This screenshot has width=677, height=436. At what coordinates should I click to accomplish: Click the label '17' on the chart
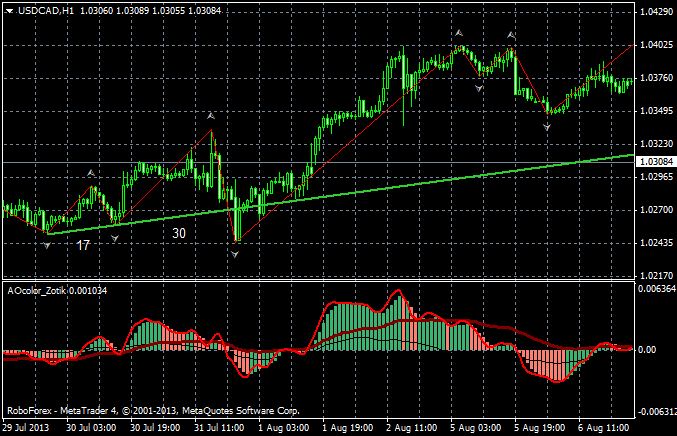pos(83,246)
